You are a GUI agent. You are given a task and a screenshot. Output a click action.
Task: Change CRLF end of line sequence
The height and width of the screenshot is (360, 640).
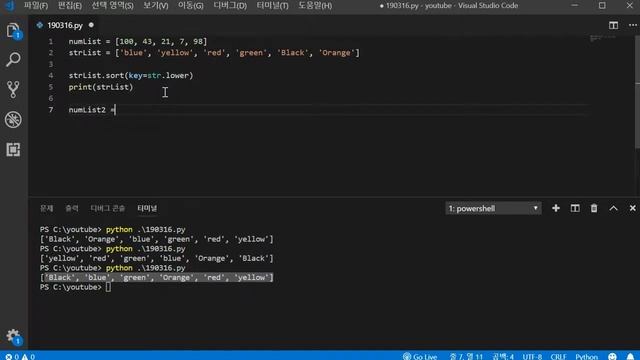[x=558, y=356]
